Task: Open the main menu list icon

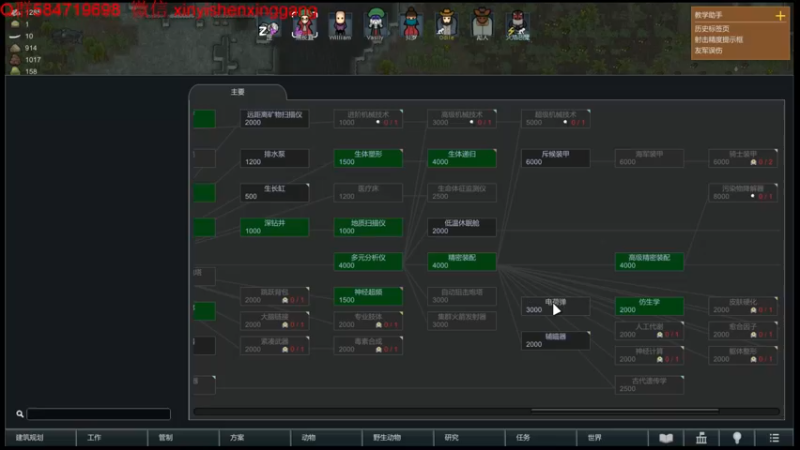Action: coord(774,438)
